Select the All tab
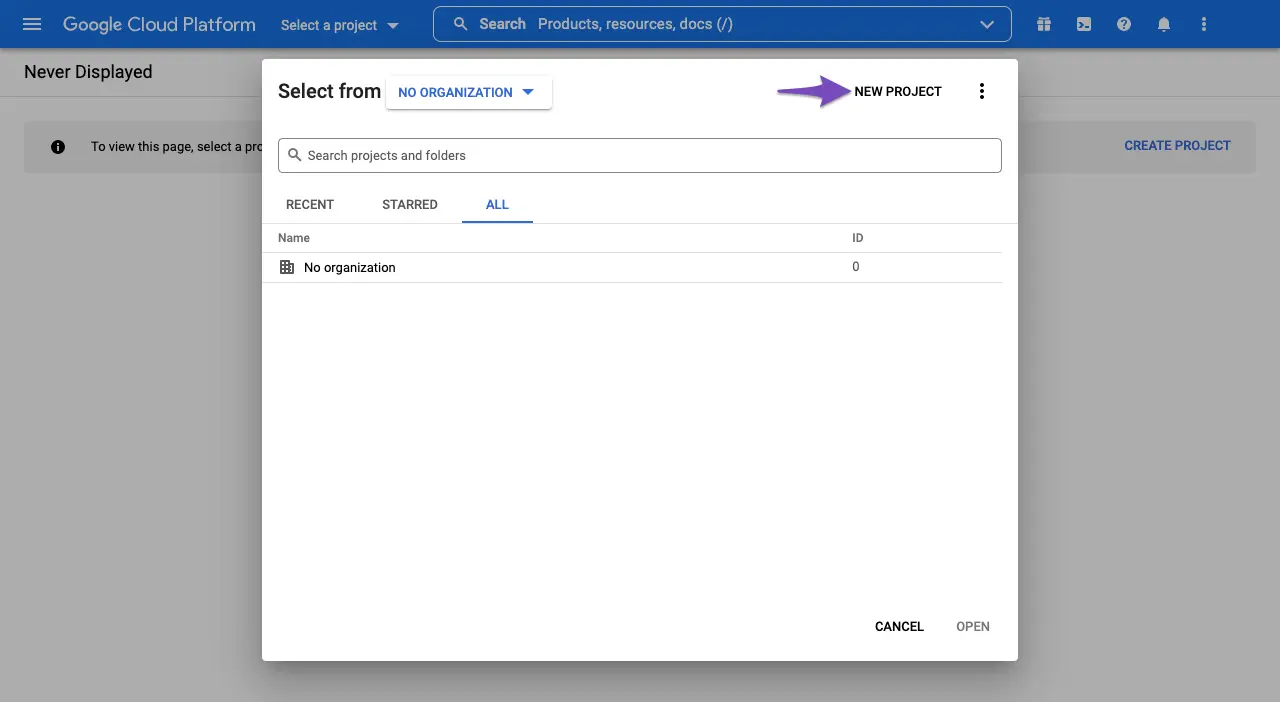Viewport: 1280px width, 702px height. pyautogui.click(x=497, y=204)
